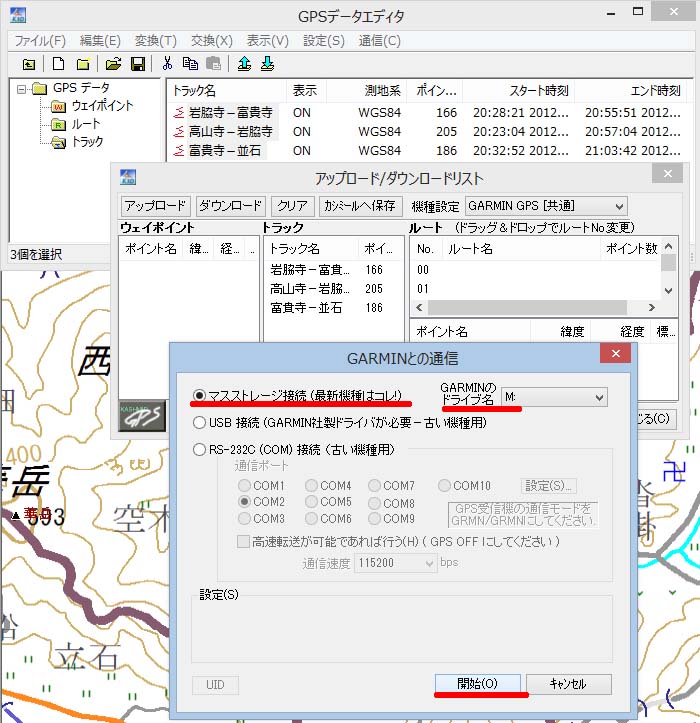Image resolution: width=700 pixels, height=723 pixels.
Task: Click the download down-arrow toolbar icon
Action: click(x=267, y=64)
